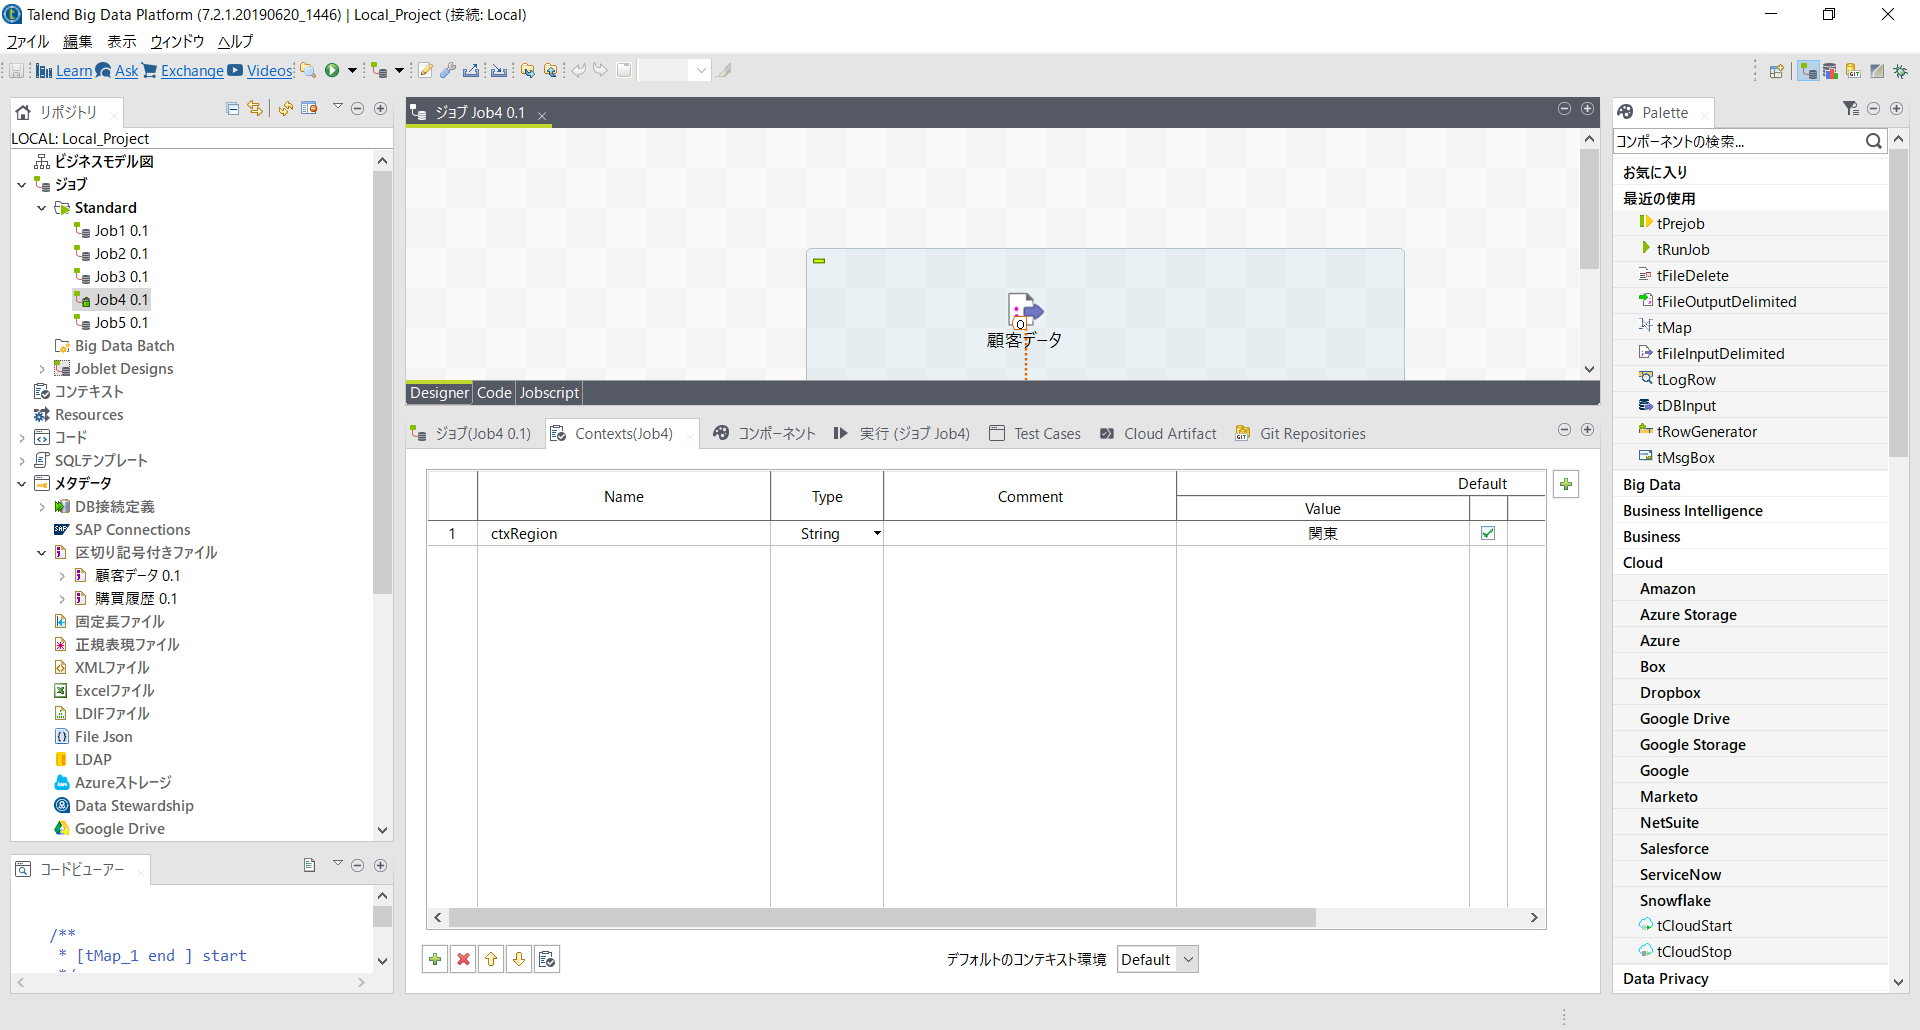This screenshot has width=1920, height=1030.
Task: Open the Ask link
Action: [126, 70]
